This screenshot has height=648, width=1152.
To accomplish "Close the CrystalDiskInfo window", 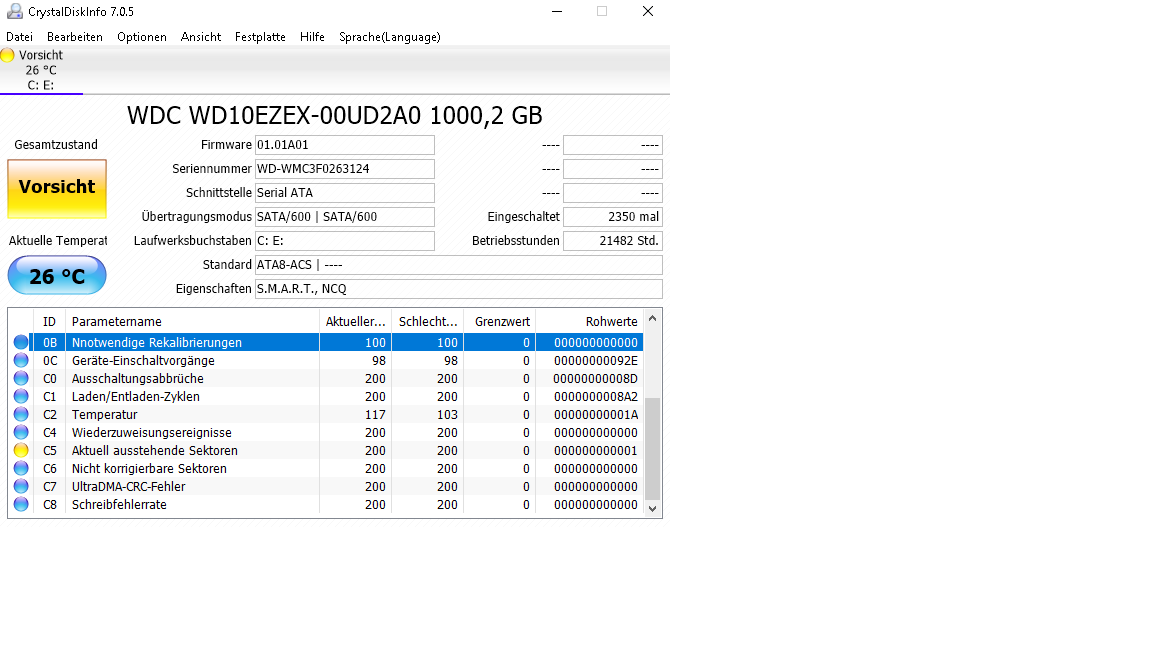I will (647, 11).
